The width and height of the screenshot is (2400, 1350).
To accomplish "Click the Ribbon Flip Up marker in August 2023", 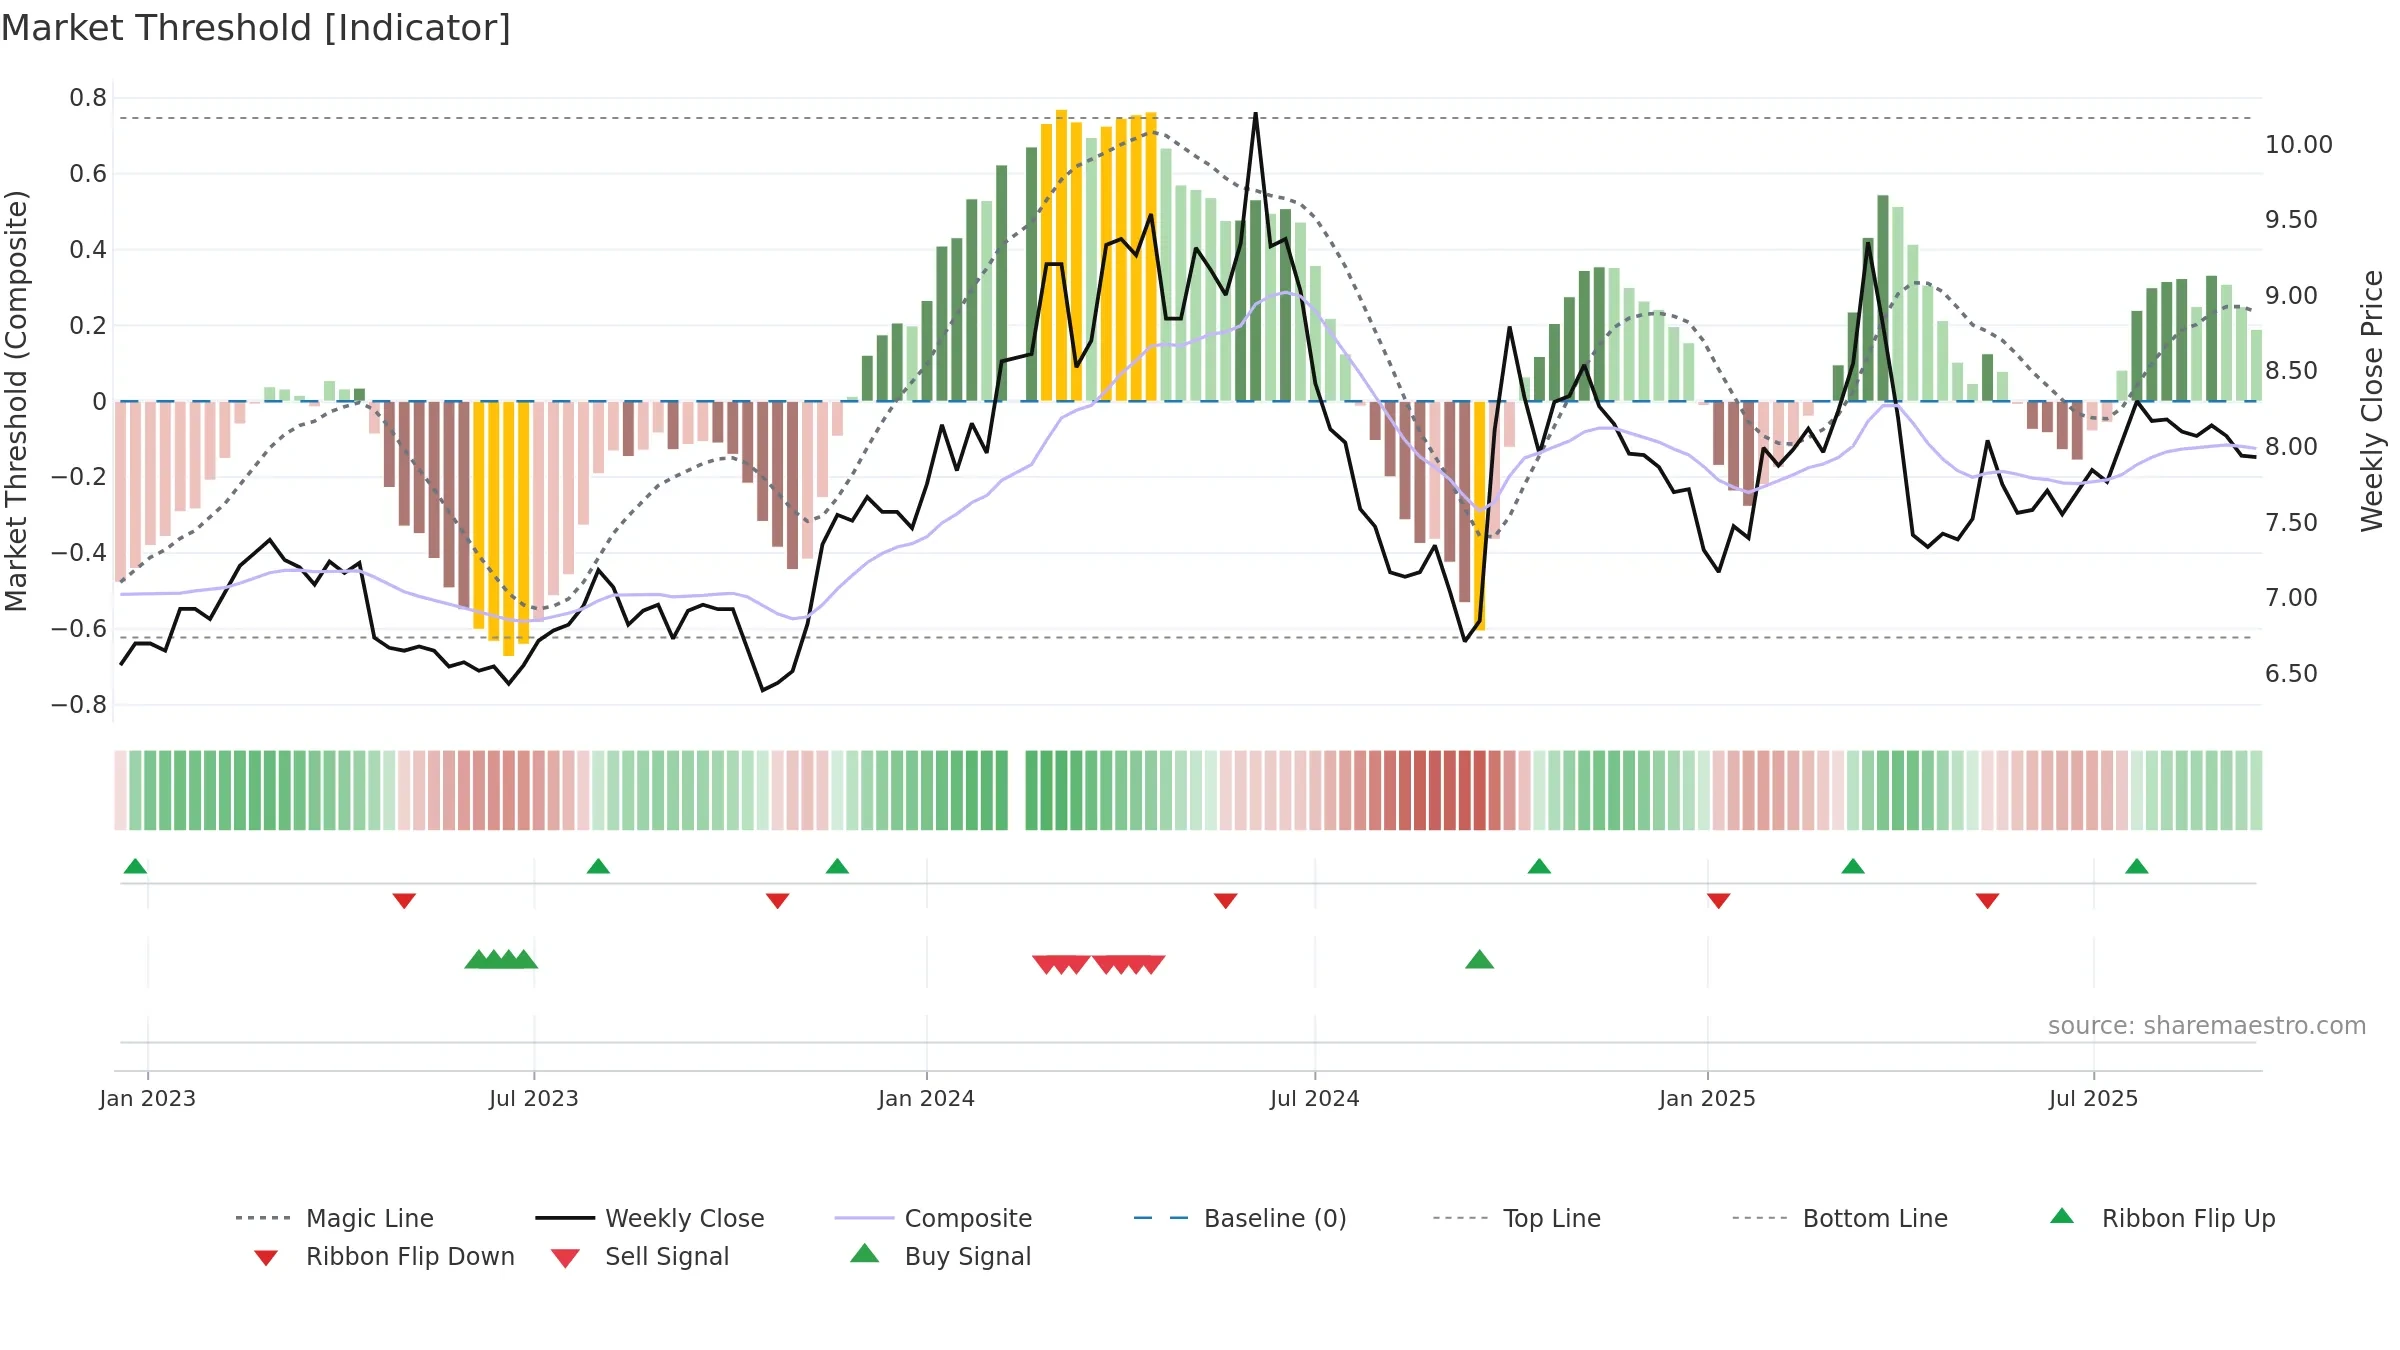I will pyautogui.click(x=598, y=866).
